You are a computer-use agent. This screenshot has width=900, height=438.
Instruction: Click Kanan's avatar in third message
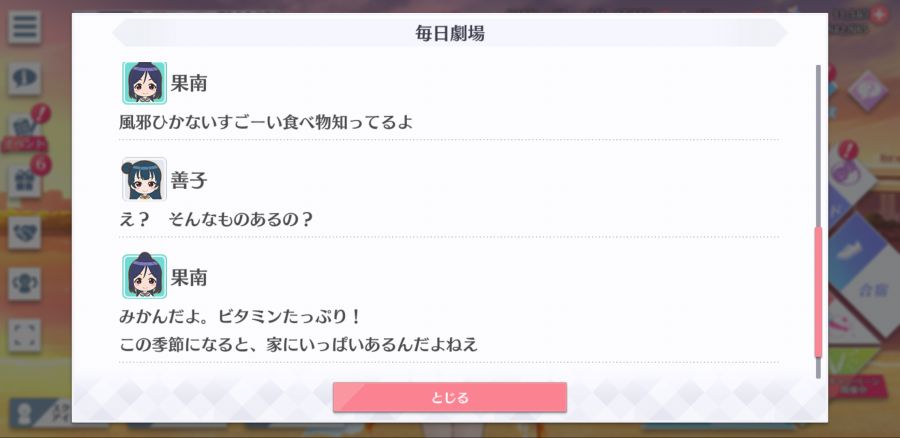pyautogui.click(x=144, y=276)
